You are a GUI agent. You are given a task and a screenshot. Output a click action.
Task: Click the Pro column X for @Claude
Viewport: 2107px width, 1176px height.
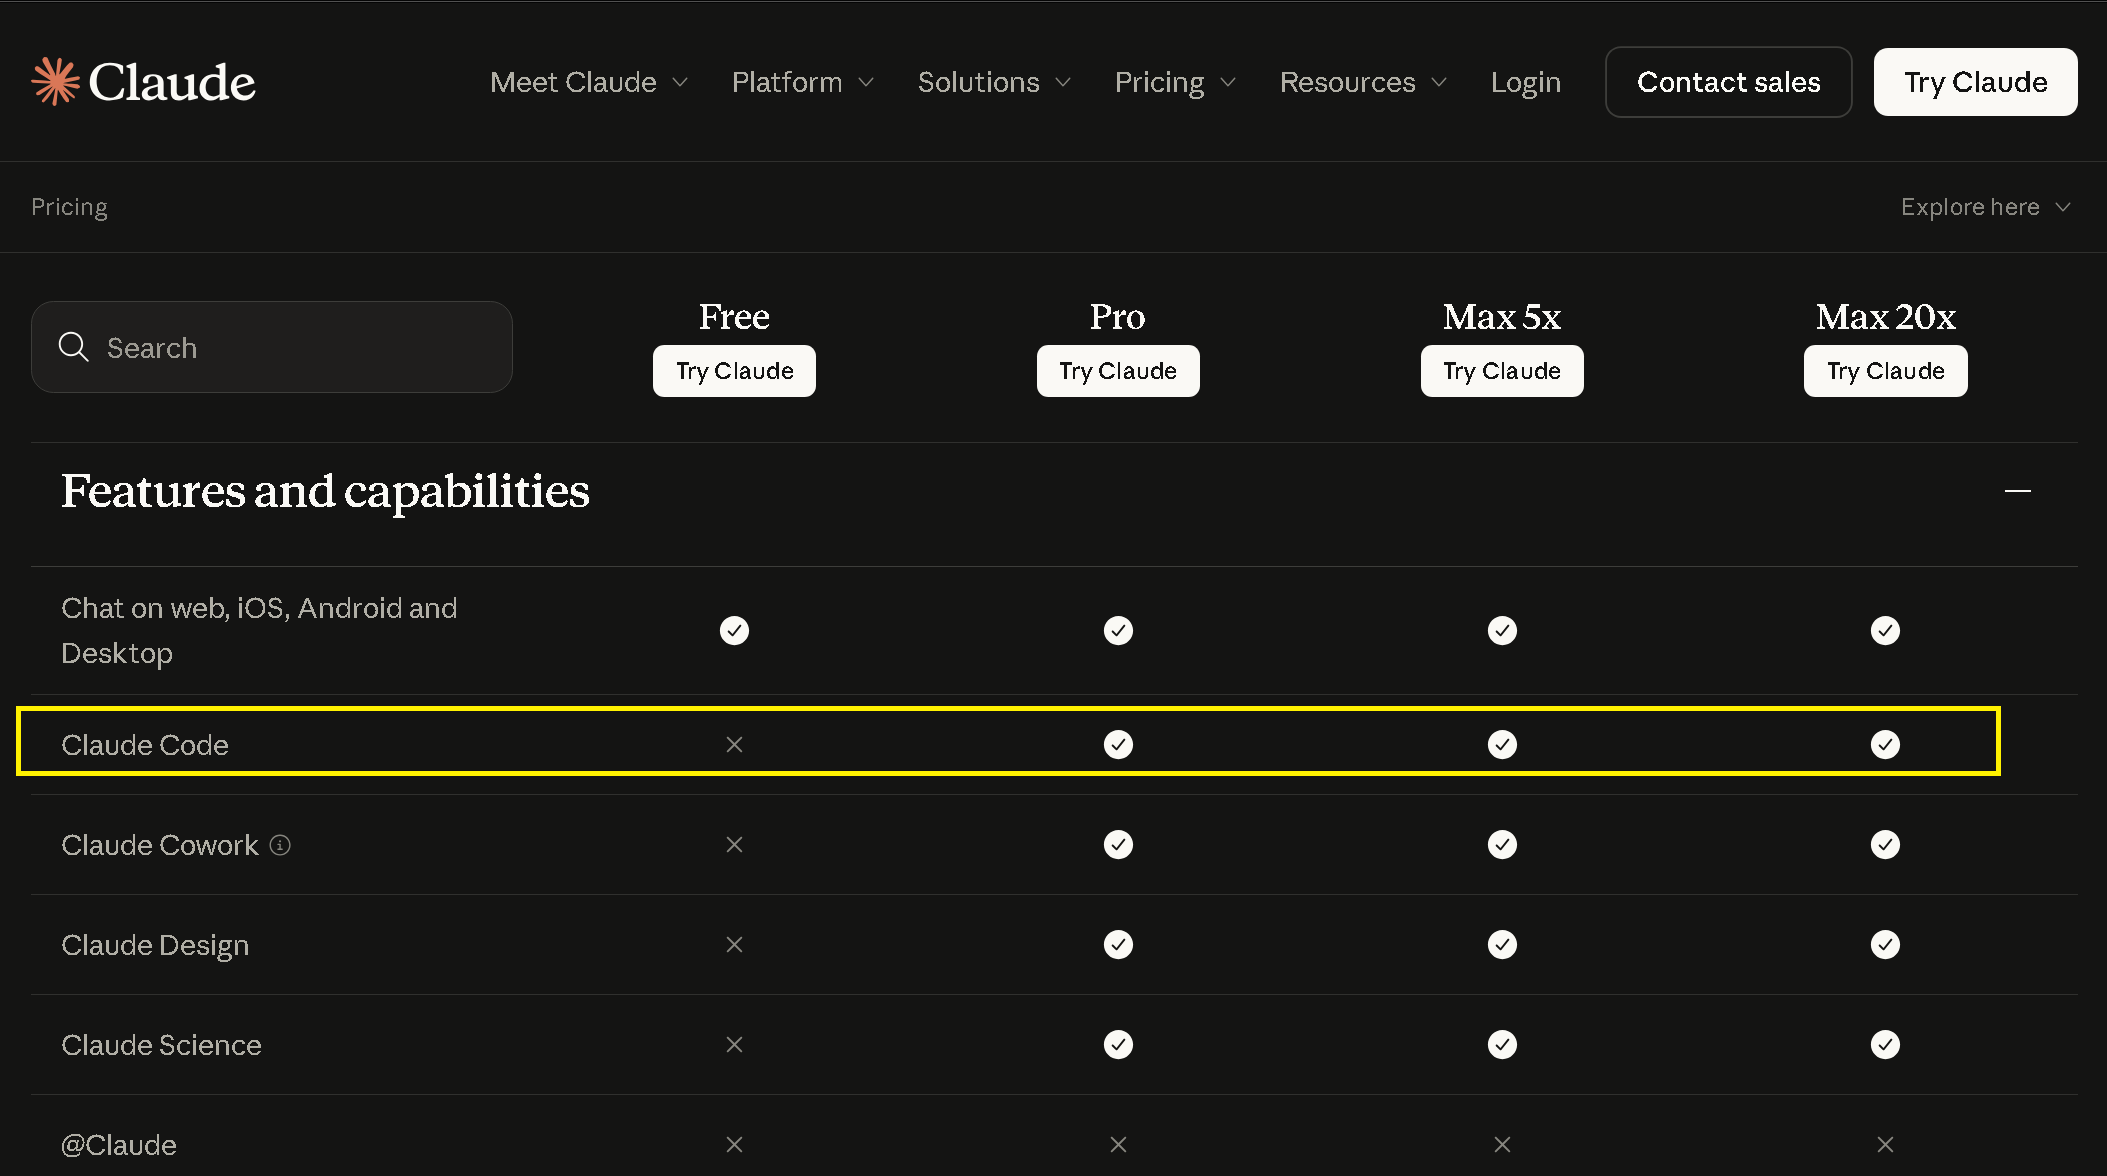tap(1118, 1144)
